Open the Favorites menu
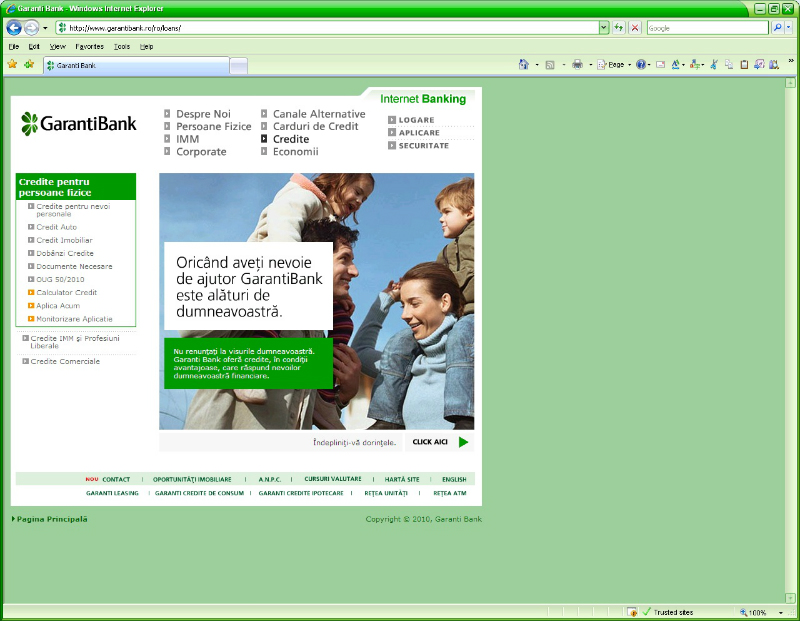Screen dimensions: 800x621 click(89, 46)
